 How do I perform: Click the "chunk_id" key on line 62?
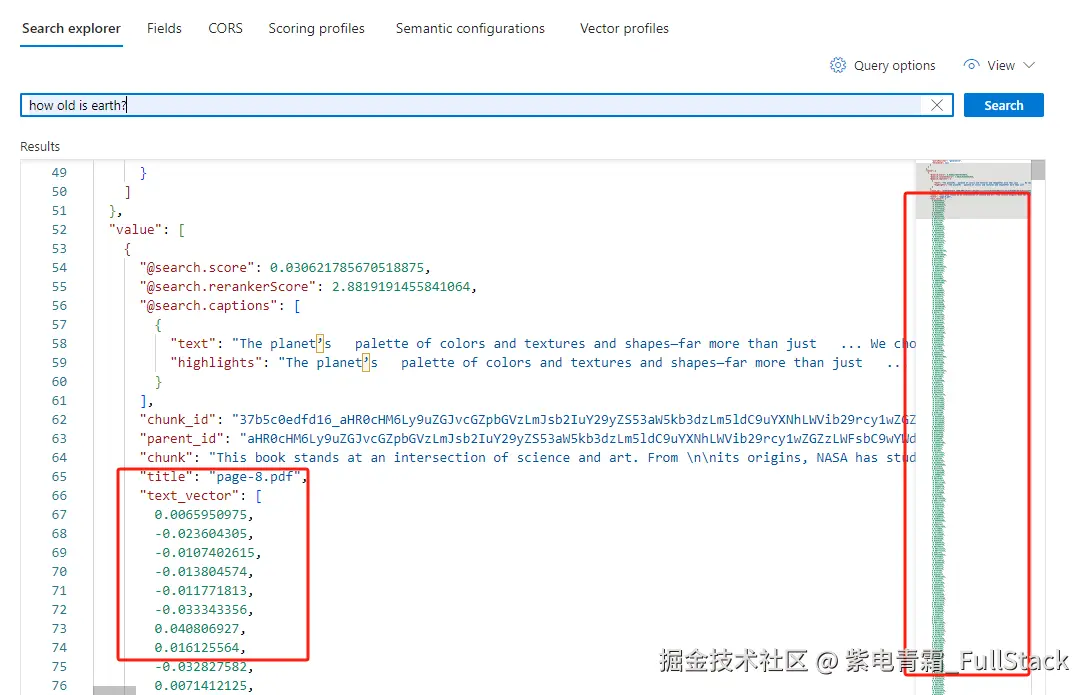(x=178, y=419)
